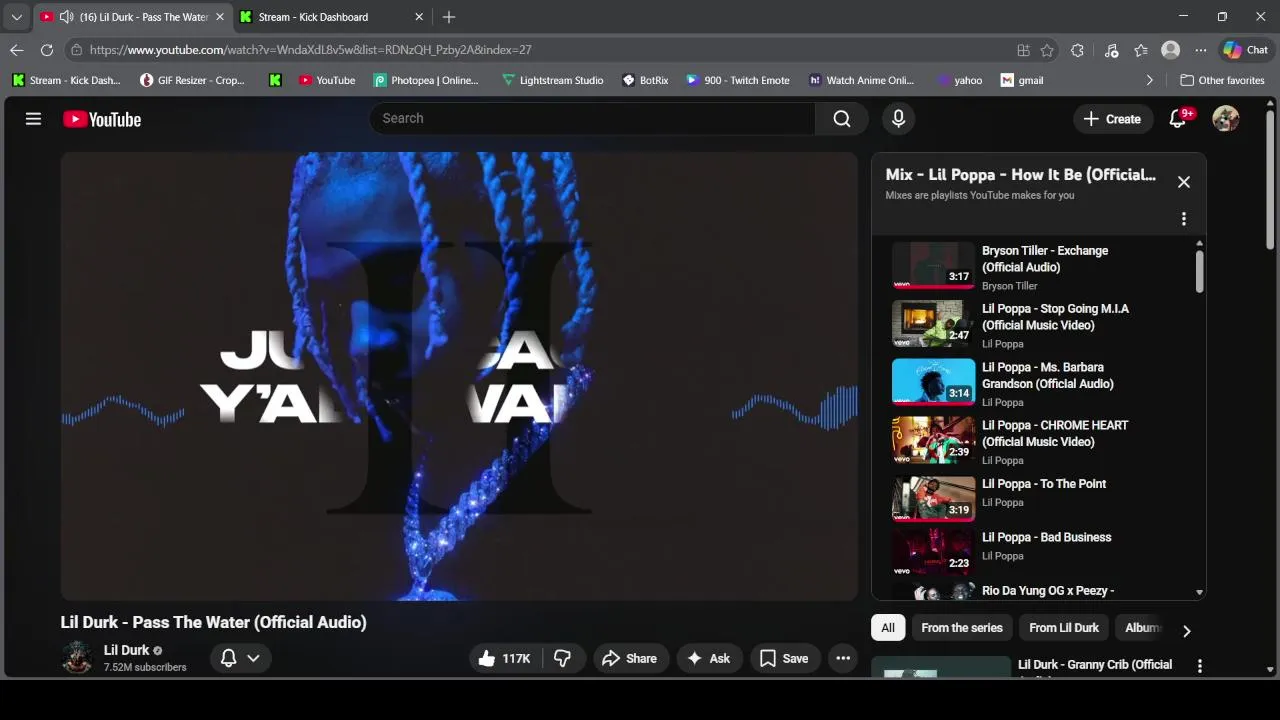Open the split screen icon in address bar
This screenshot has height=720, width=1280.
1023,50
